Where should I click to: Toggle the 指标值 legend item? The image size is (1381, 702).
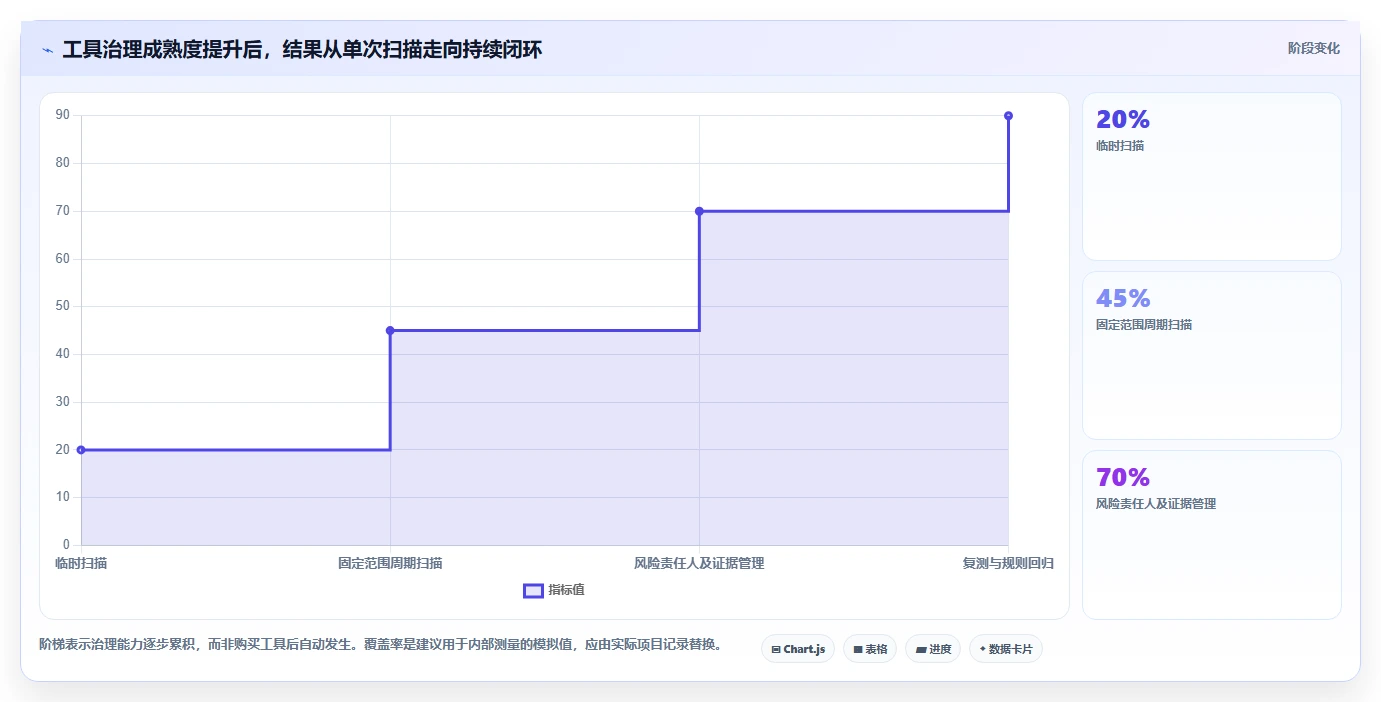(x=554, y=590)
